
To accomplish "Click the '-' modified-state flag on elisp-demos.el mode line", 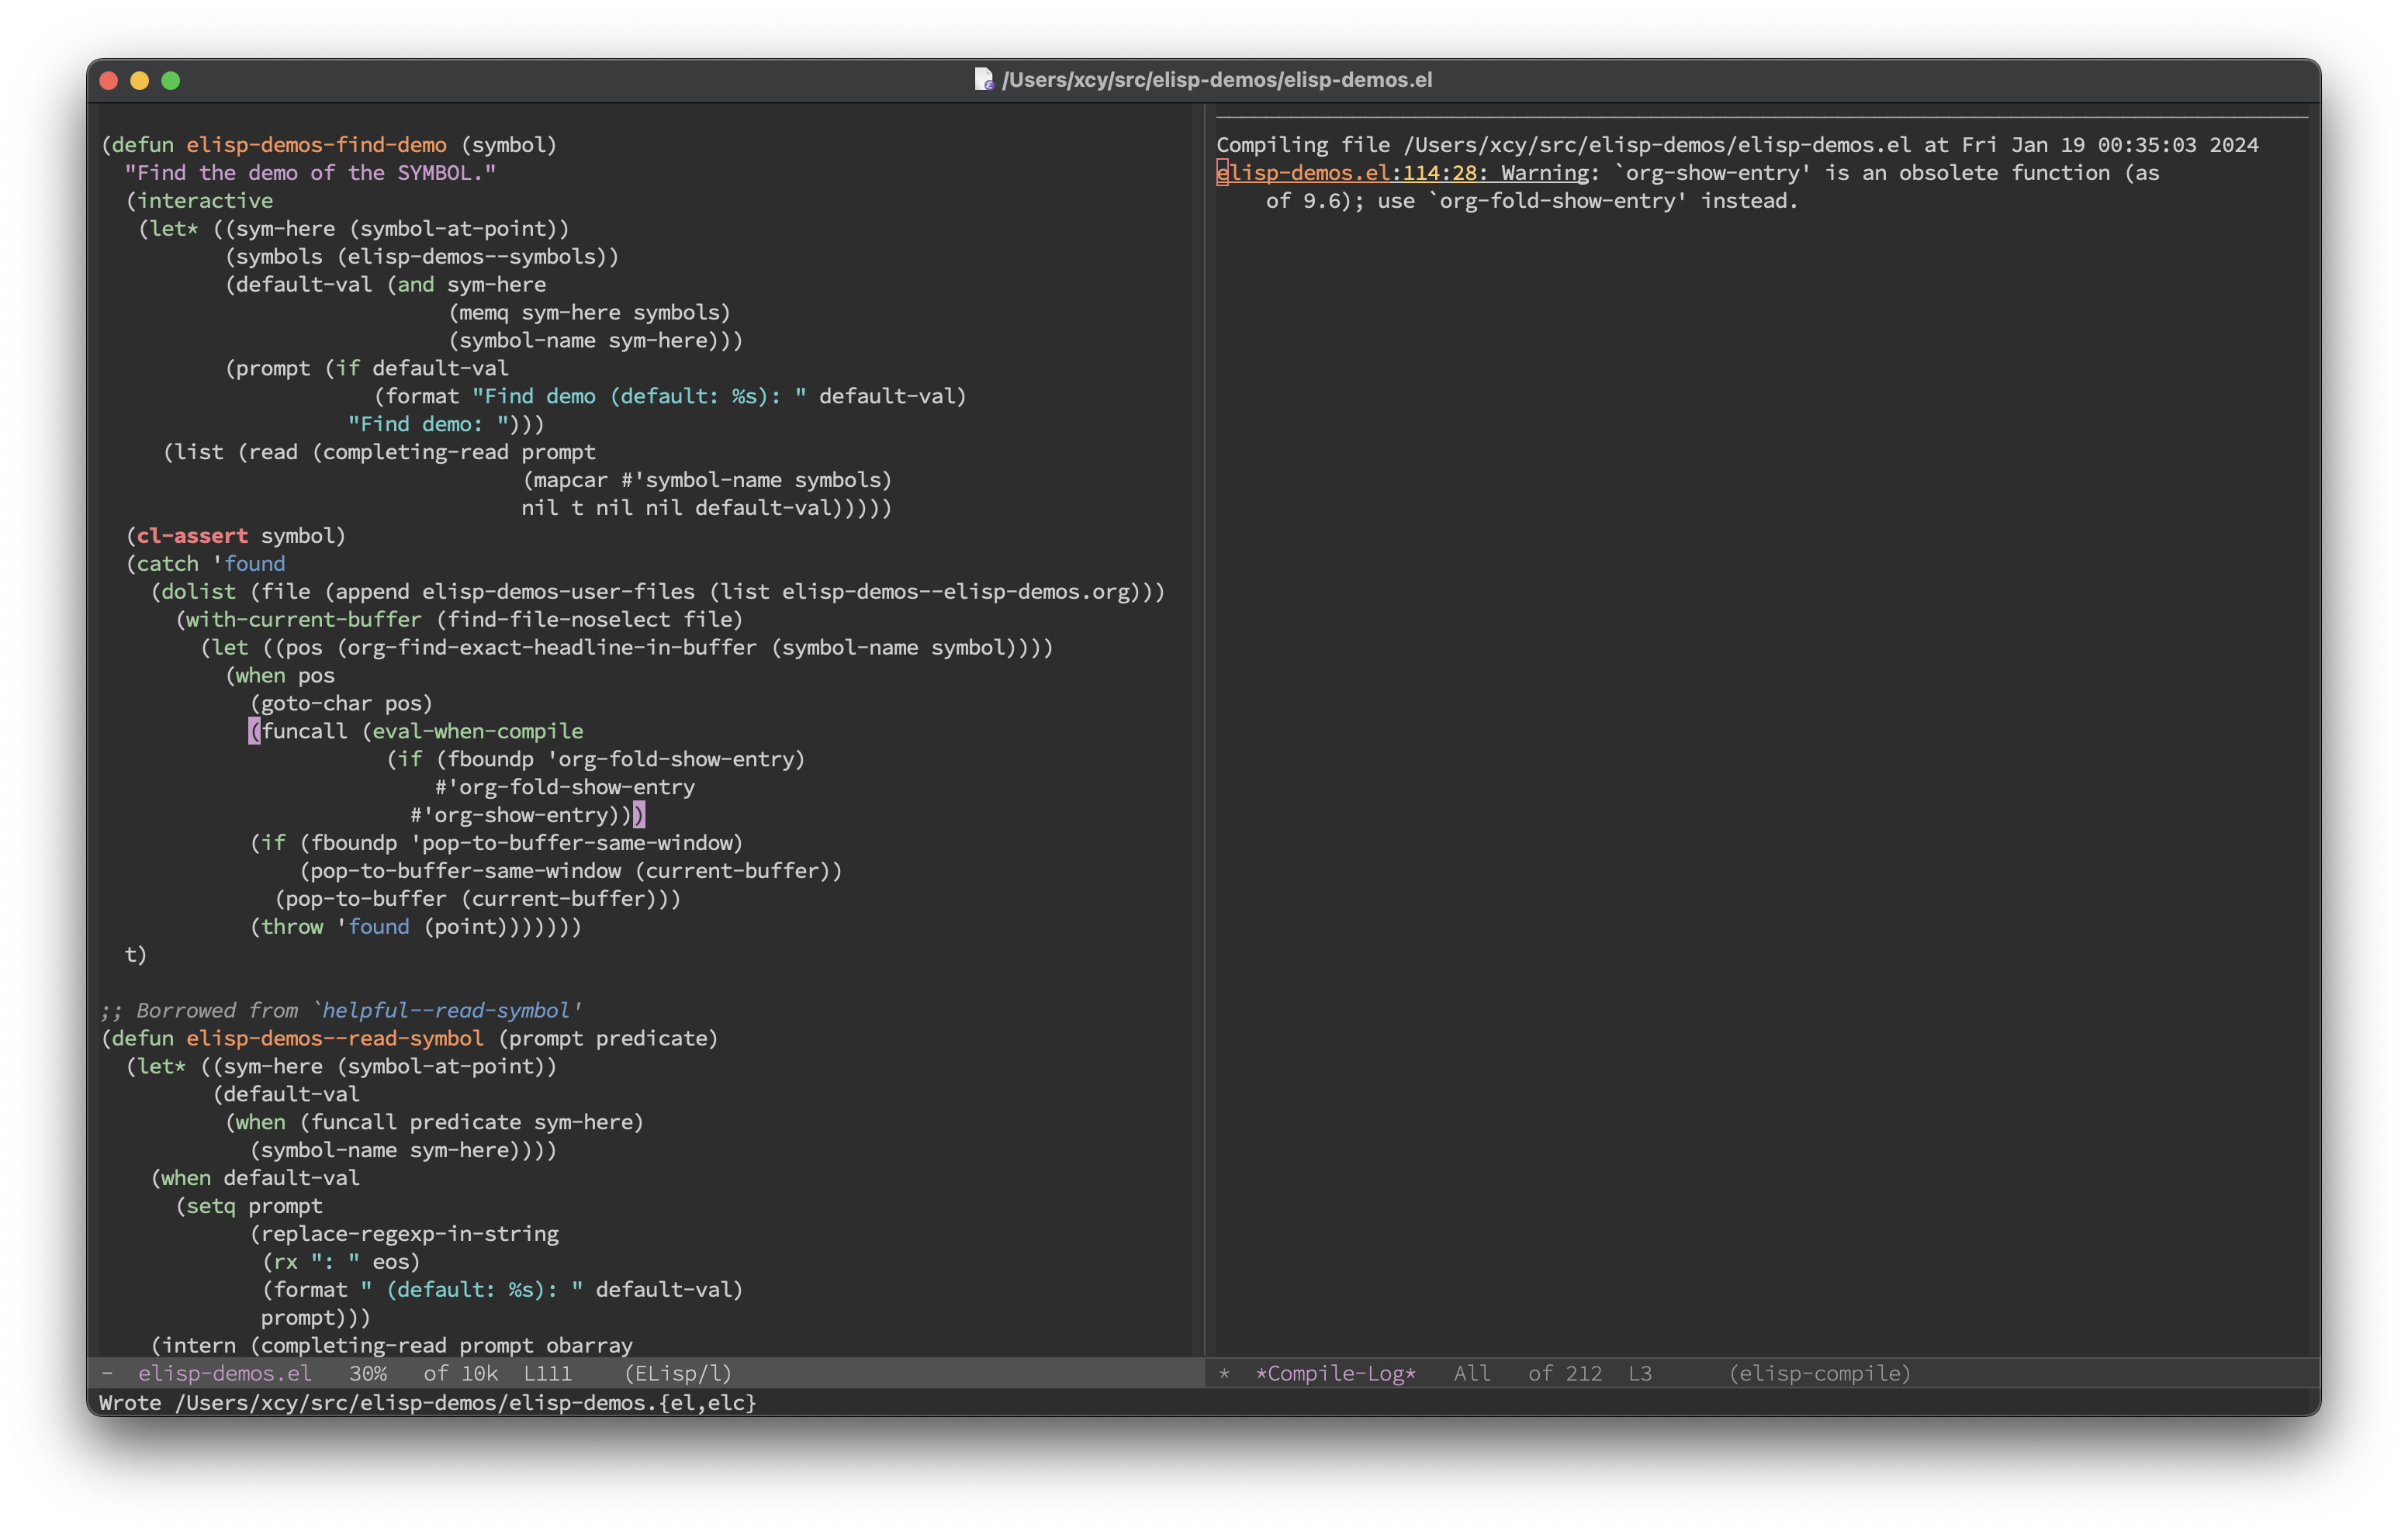I will (x=108, y=1373).
